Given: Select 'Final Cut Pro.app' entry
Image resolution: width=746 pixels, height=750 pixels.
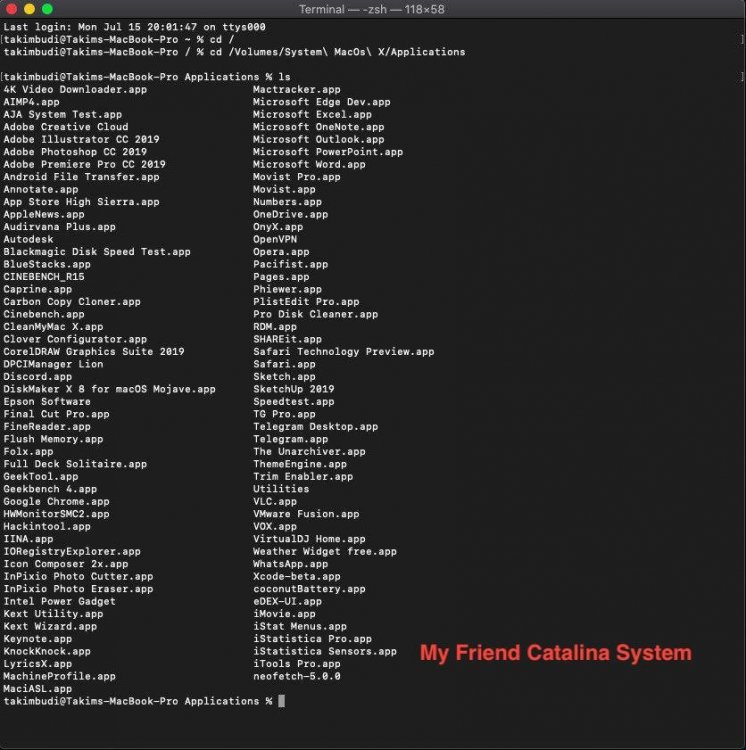Looking at the screenshot, I should point(56,414).
